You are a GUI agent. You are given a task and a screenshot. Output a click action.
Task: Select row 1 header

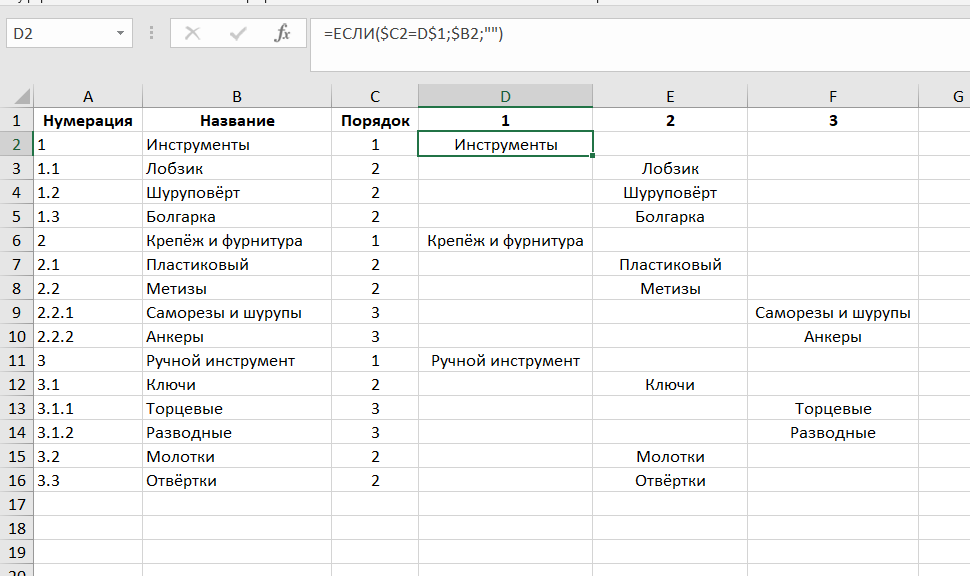pyautogui.click(x=17, y=121)
